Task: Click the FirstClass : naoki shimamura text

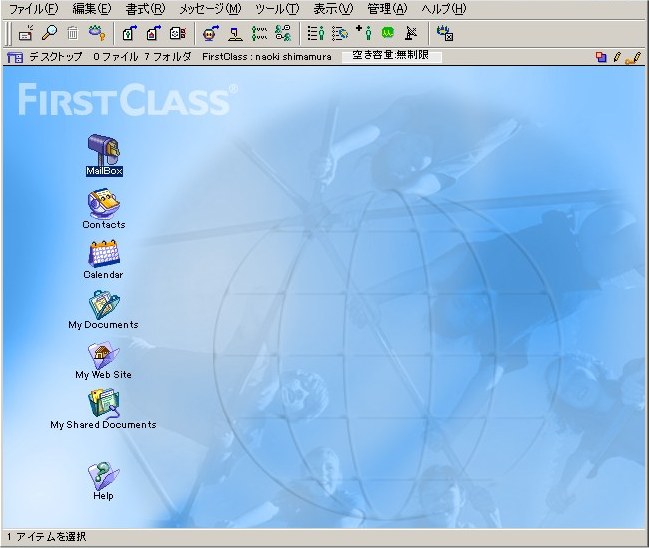Action: (267, 57)
